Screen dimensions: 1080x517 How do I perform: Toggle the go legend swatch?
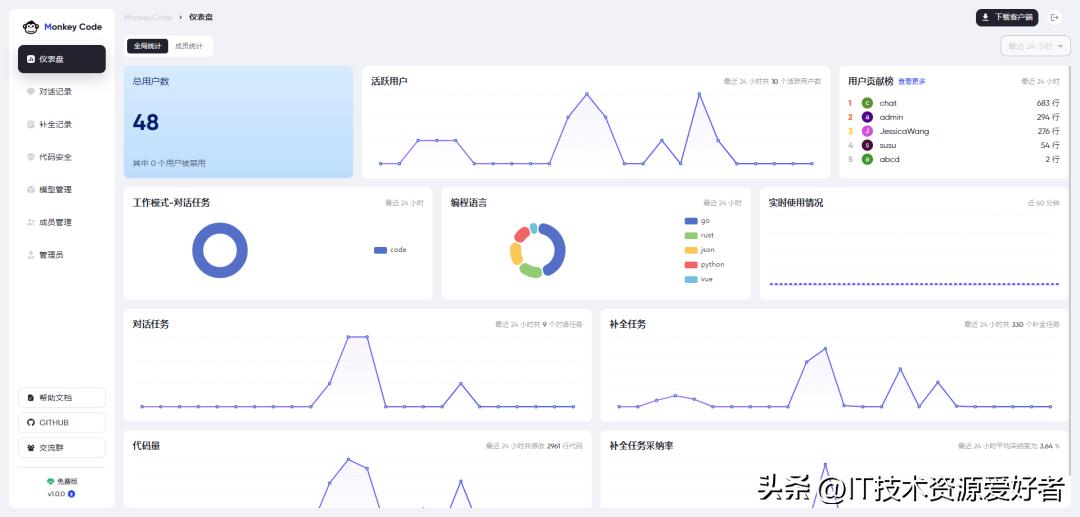(x=691, y=221)
